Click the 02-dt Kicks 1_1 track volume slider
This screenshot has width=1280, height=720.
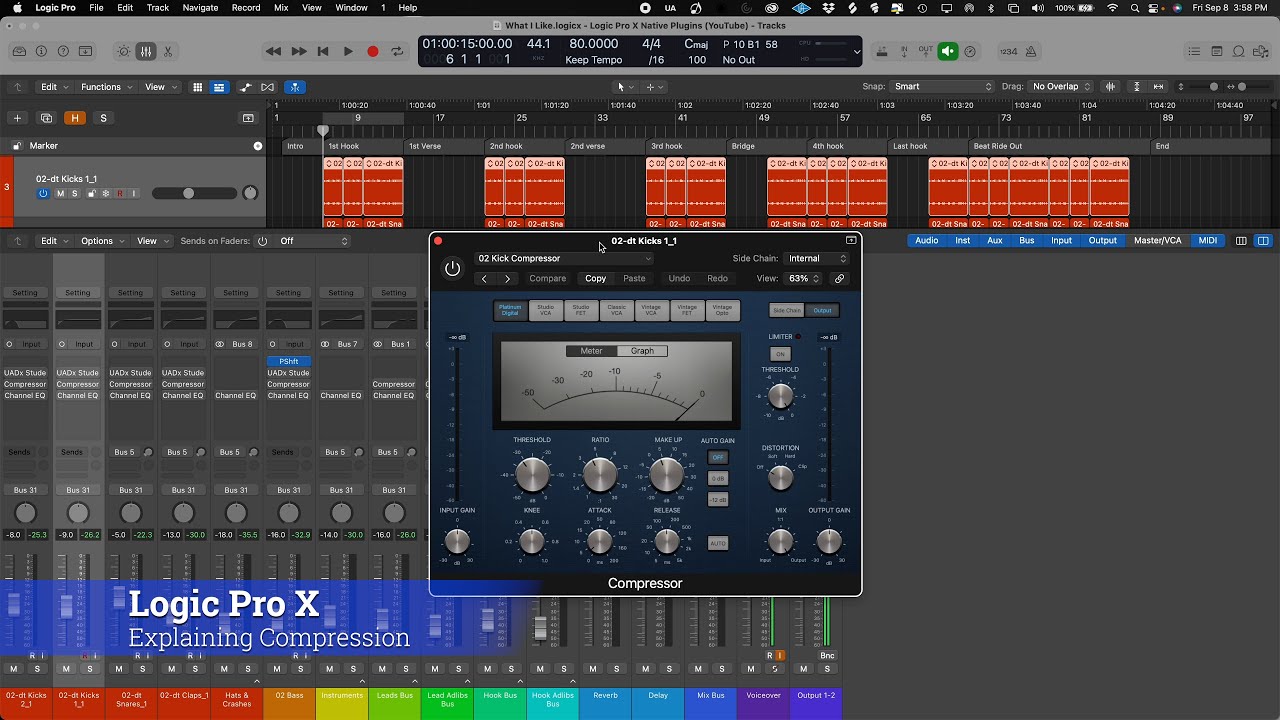point(195,193)
